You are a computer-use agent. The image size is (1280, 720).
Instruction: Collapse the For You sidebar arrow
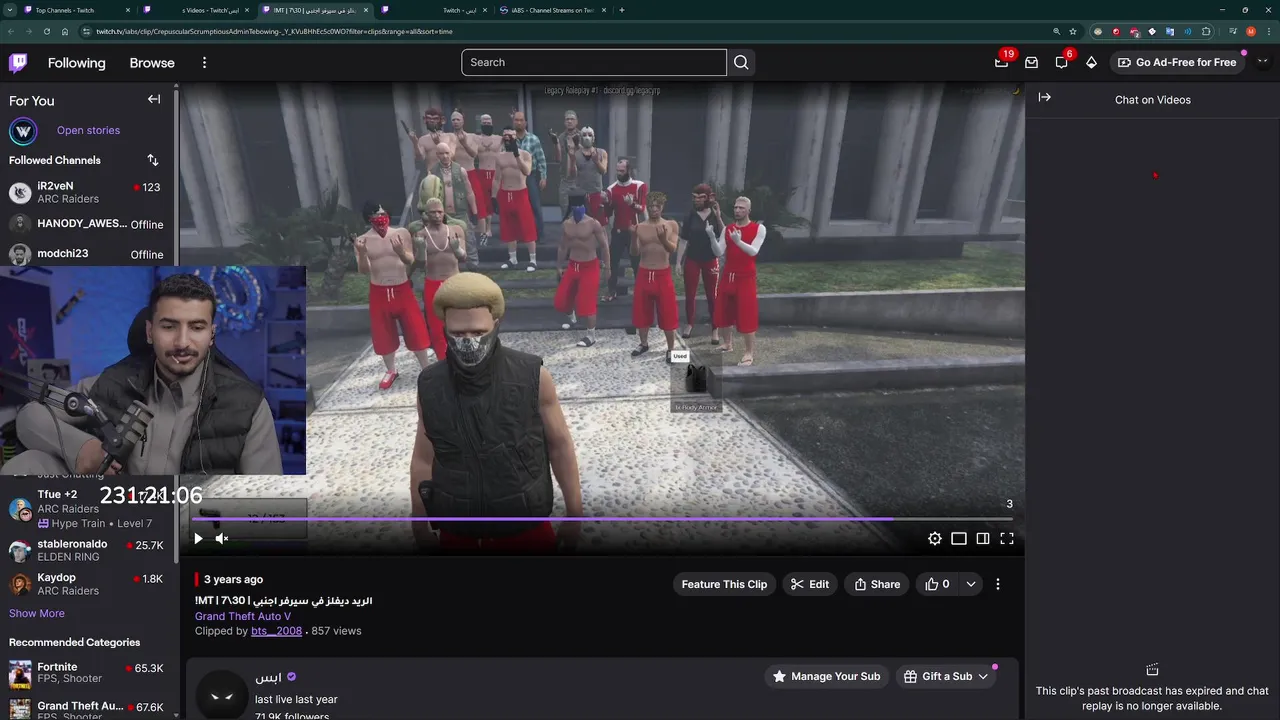click(x=154, y=99)
